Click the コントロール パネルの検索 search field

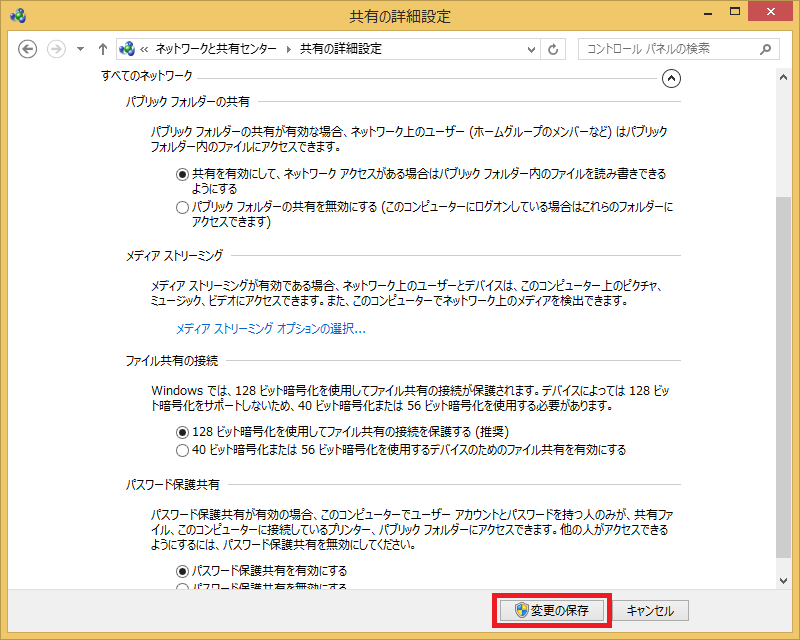(668, 49)
